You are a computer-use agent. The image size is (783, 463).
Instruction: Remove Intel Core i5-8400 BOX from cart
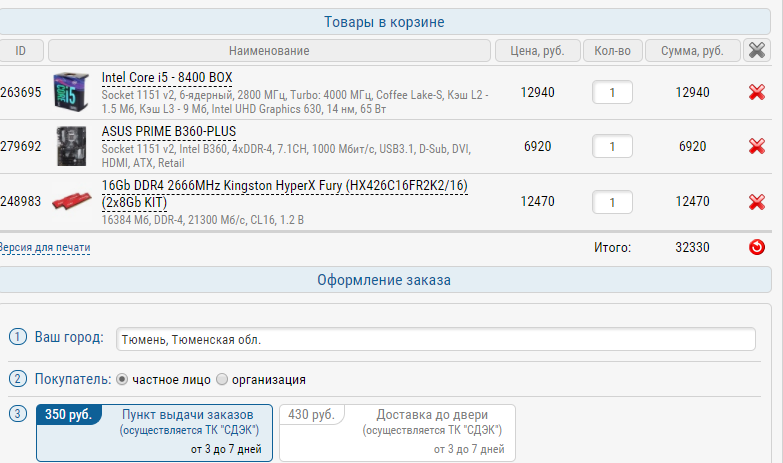click(757, 92)
